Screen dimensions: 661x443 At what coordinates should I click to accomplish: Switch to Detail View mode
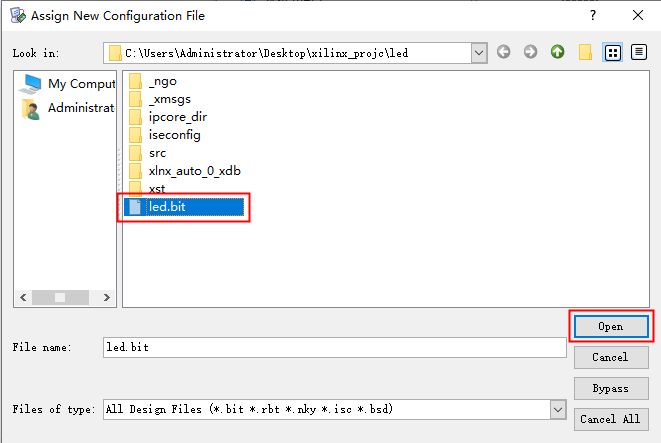click(x=638, y=52)
